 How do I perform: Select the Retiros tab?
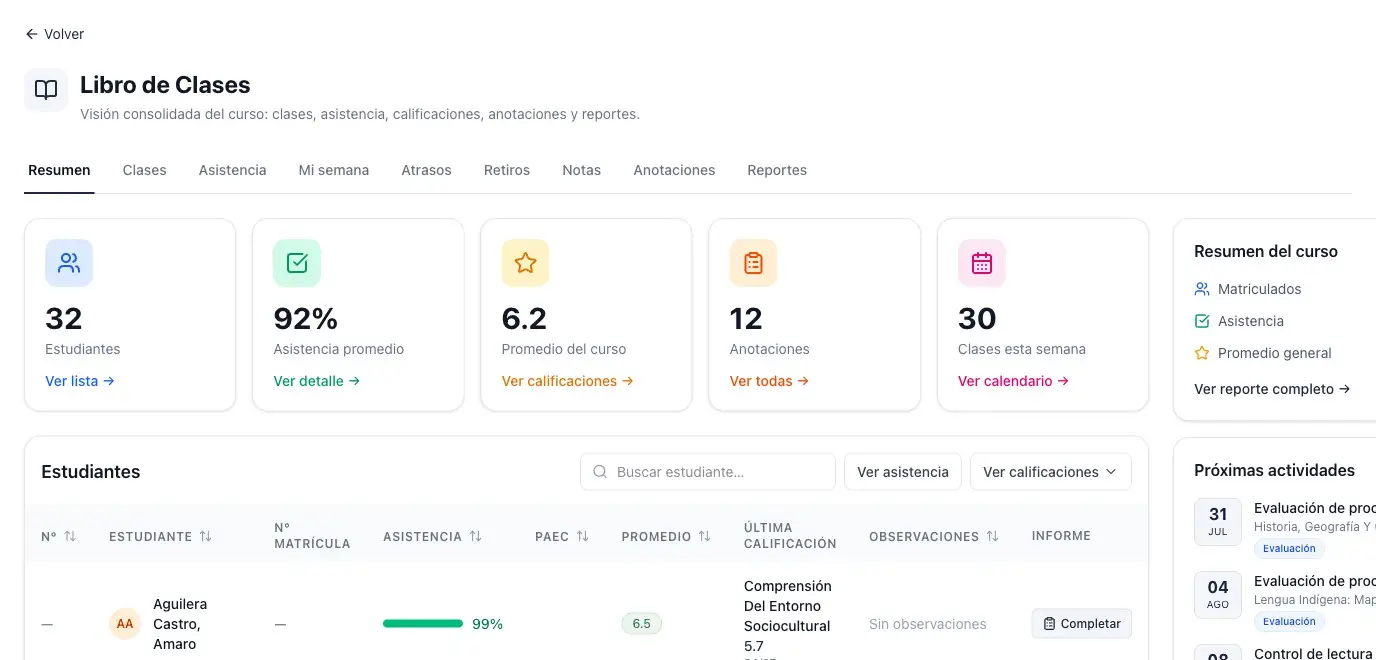[507, 170]
